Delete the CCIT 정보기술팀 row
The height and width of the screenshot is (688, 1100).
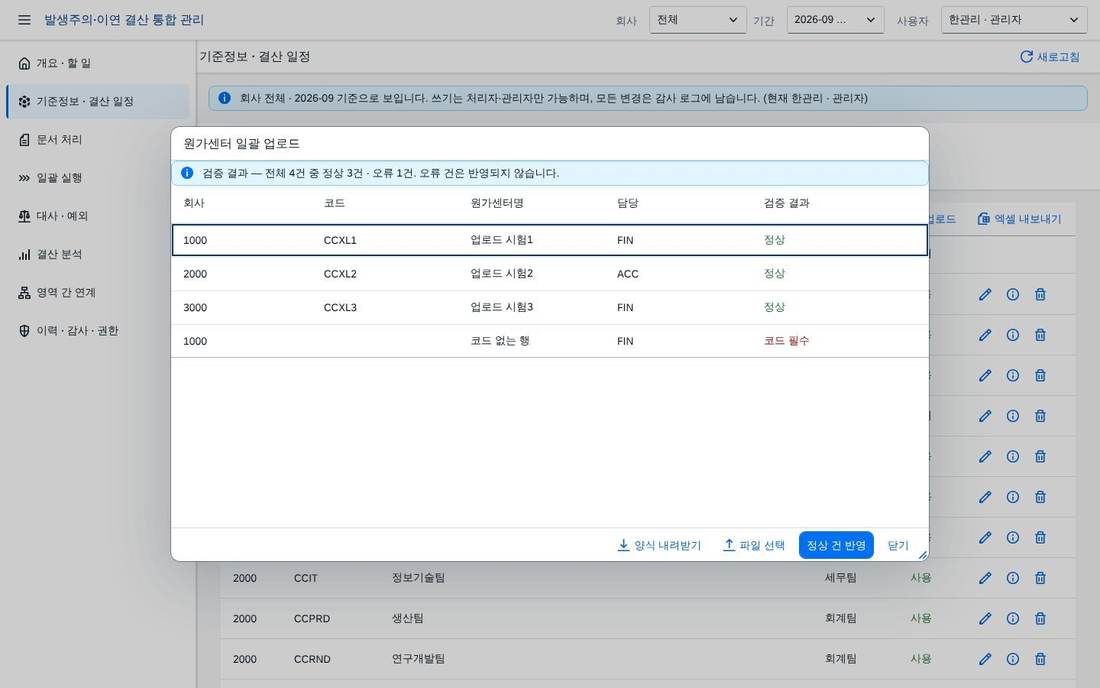click(1040, 578)
